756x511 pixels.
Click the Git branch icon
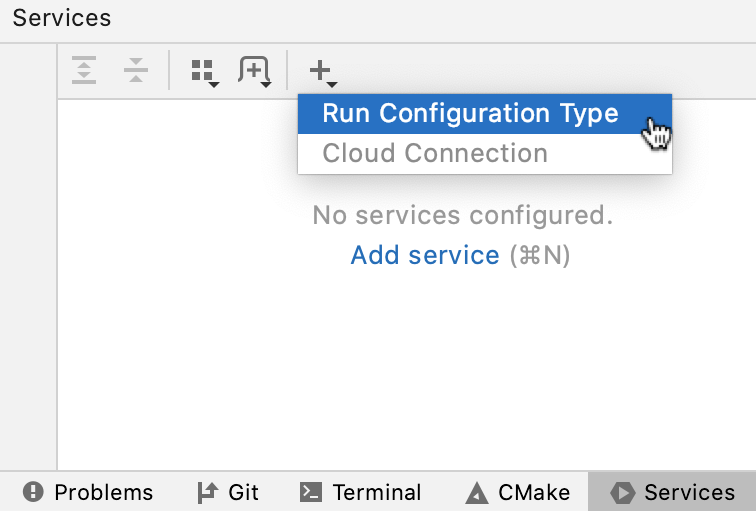click(207, 492)
